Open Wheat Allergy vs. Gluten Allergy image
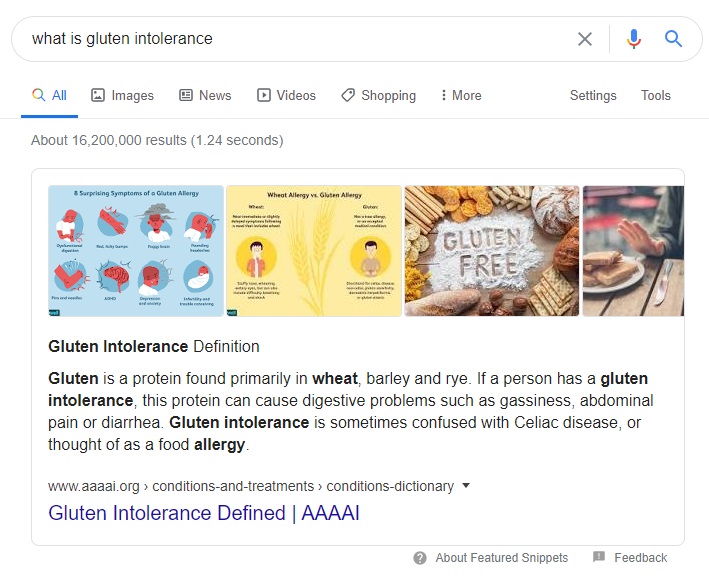Image resolution: width=709 pixels, height=583 pixels. coord(314,251)
